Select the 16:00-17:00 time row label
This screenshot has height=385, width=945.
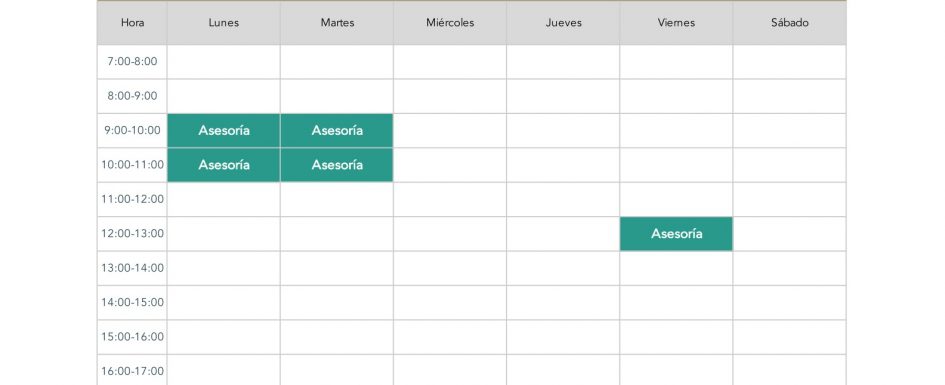pos(132,370)
